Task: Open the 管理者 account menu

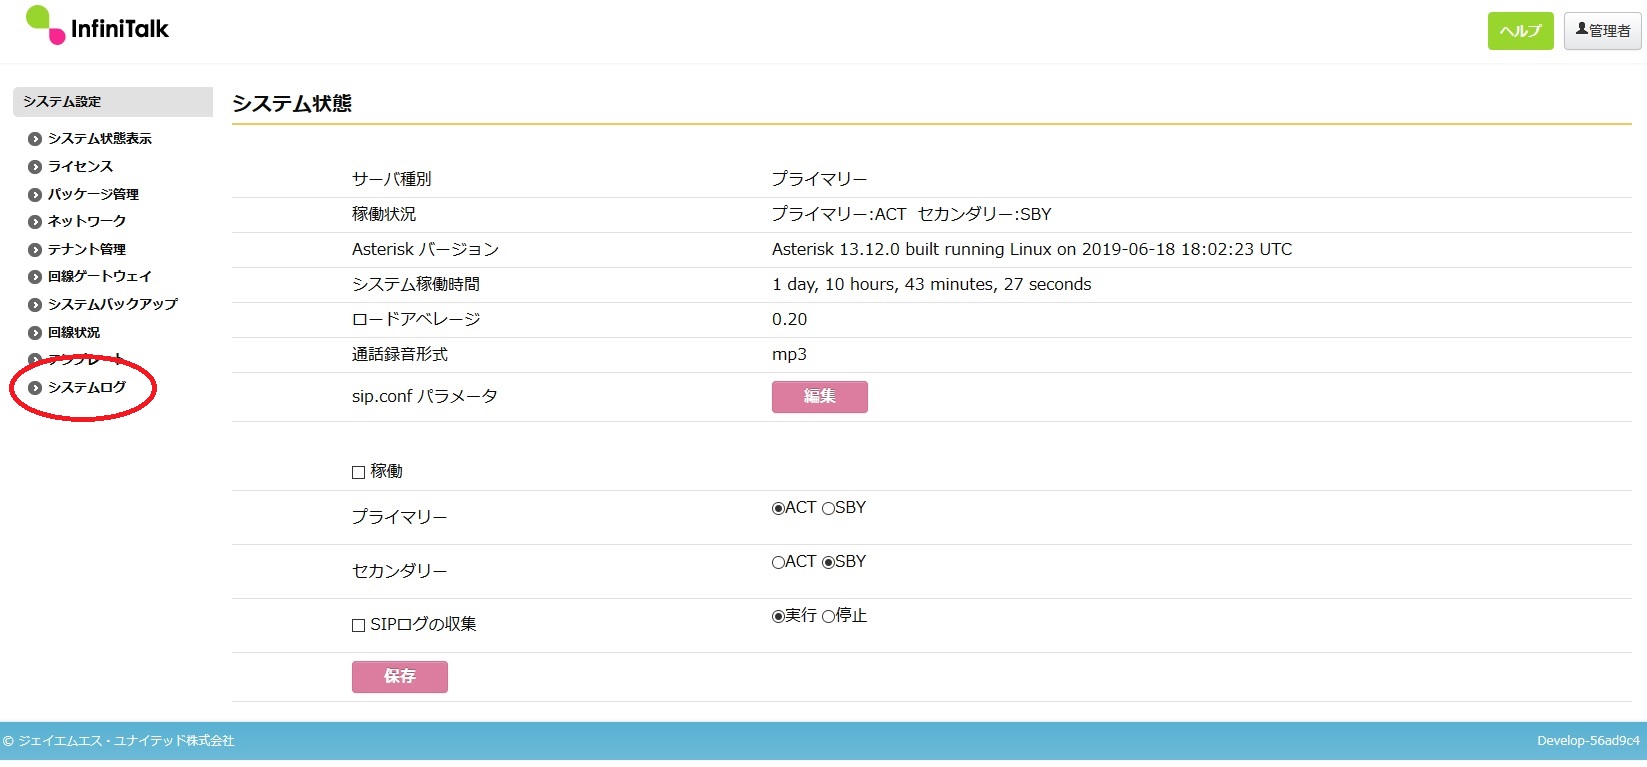Action: (x=1603, y=31)
